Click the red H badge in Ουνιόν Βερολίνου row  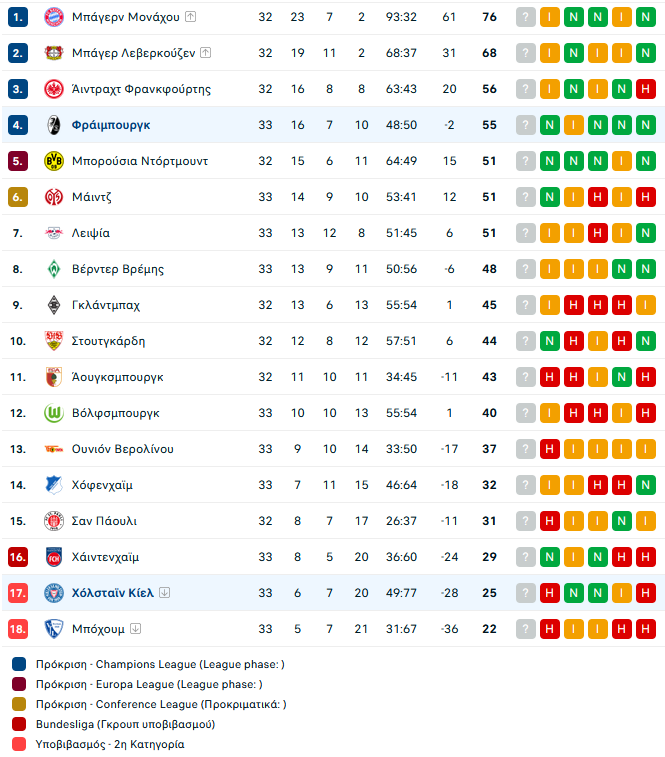(x=550, y=449)
